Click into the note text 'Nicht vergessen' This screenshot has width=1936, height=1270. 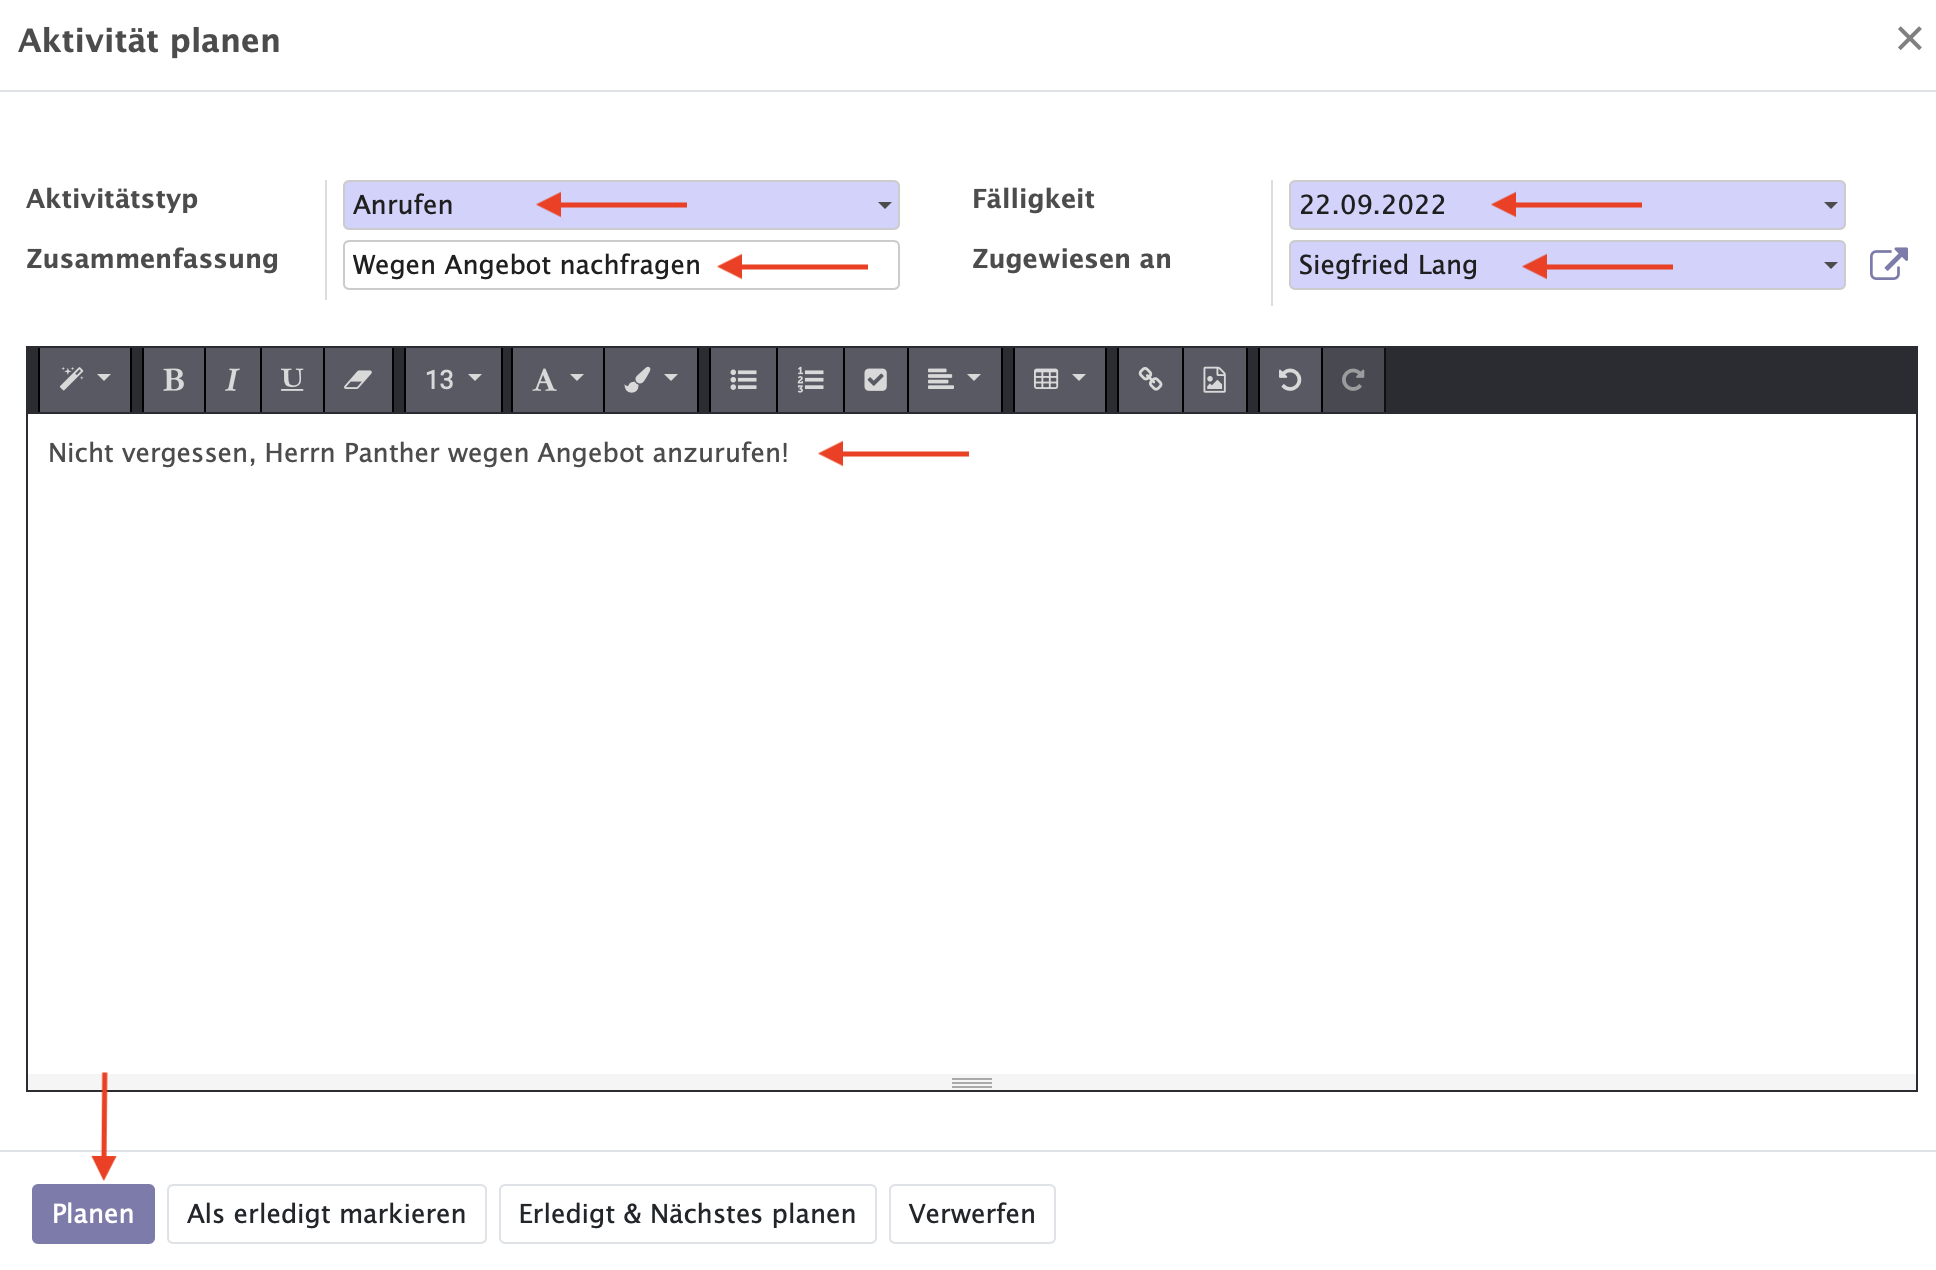(152, 453)
